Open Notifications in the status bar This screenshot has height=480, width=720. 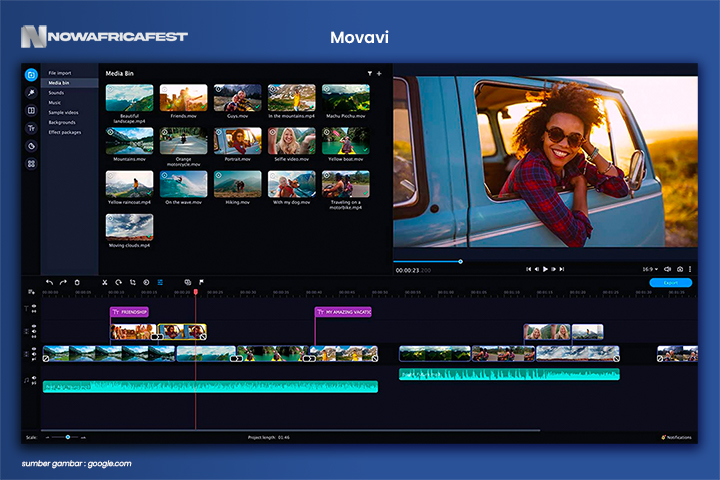pos(676,437)
